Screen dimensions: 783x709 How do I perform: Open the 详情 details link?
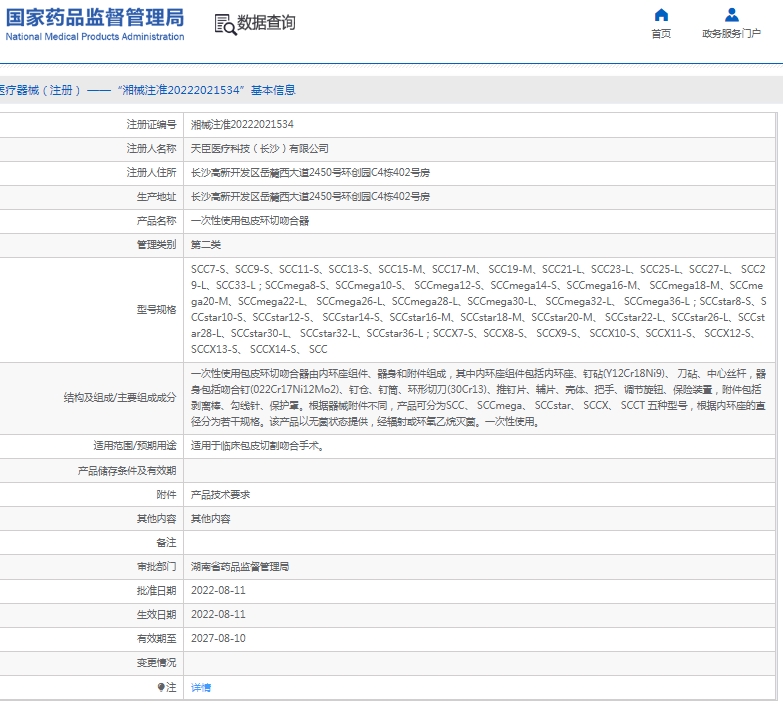(201, 688)
